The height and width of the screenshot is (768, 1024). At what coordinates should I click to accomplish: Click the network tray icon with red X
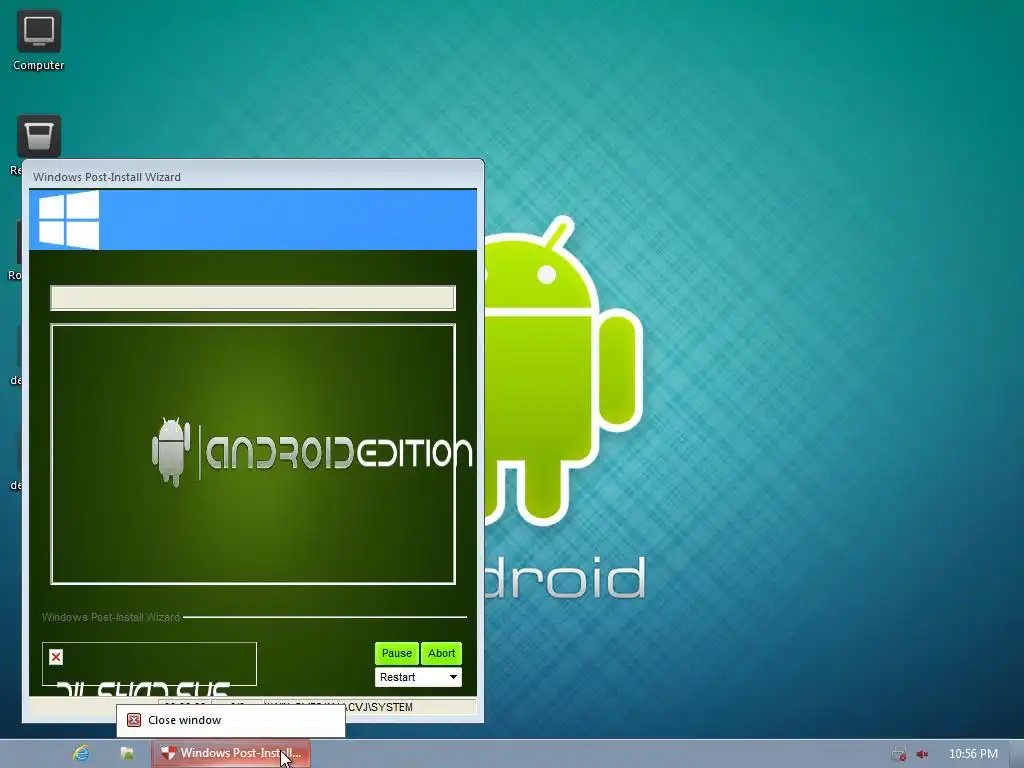coord(899,754)
